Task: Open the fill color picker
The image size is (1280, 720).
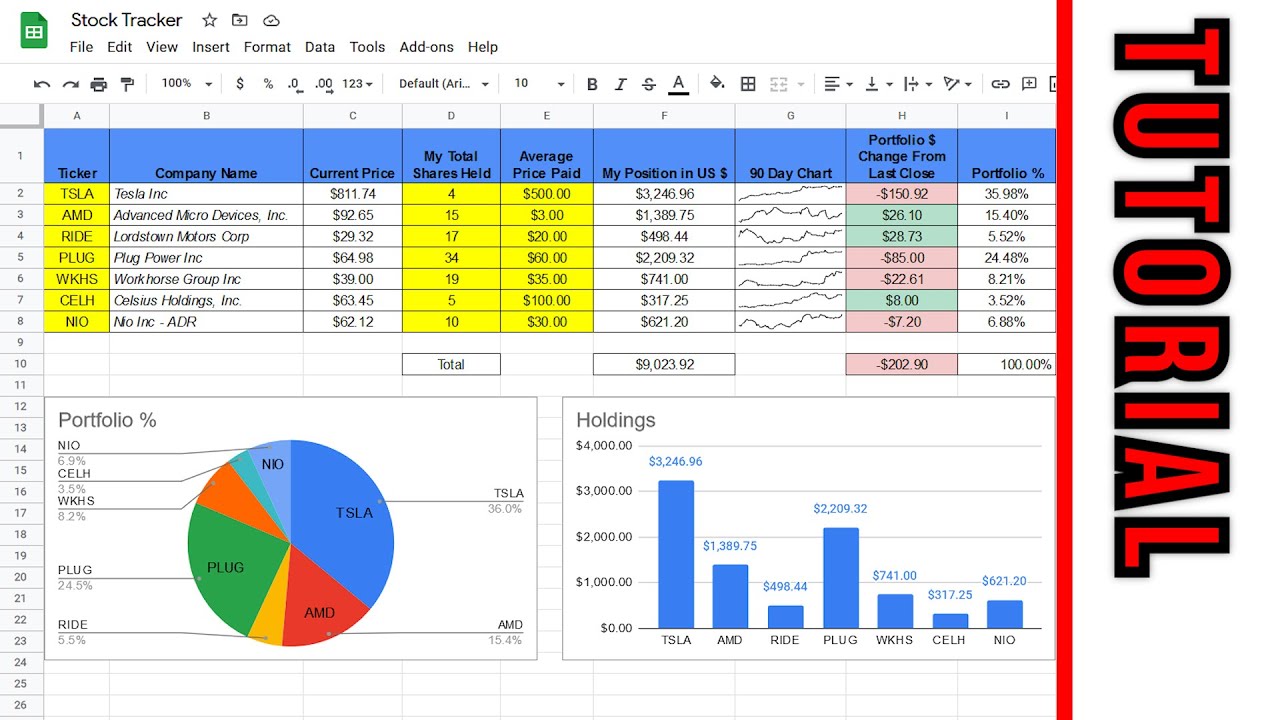Action: coord(717,84)
